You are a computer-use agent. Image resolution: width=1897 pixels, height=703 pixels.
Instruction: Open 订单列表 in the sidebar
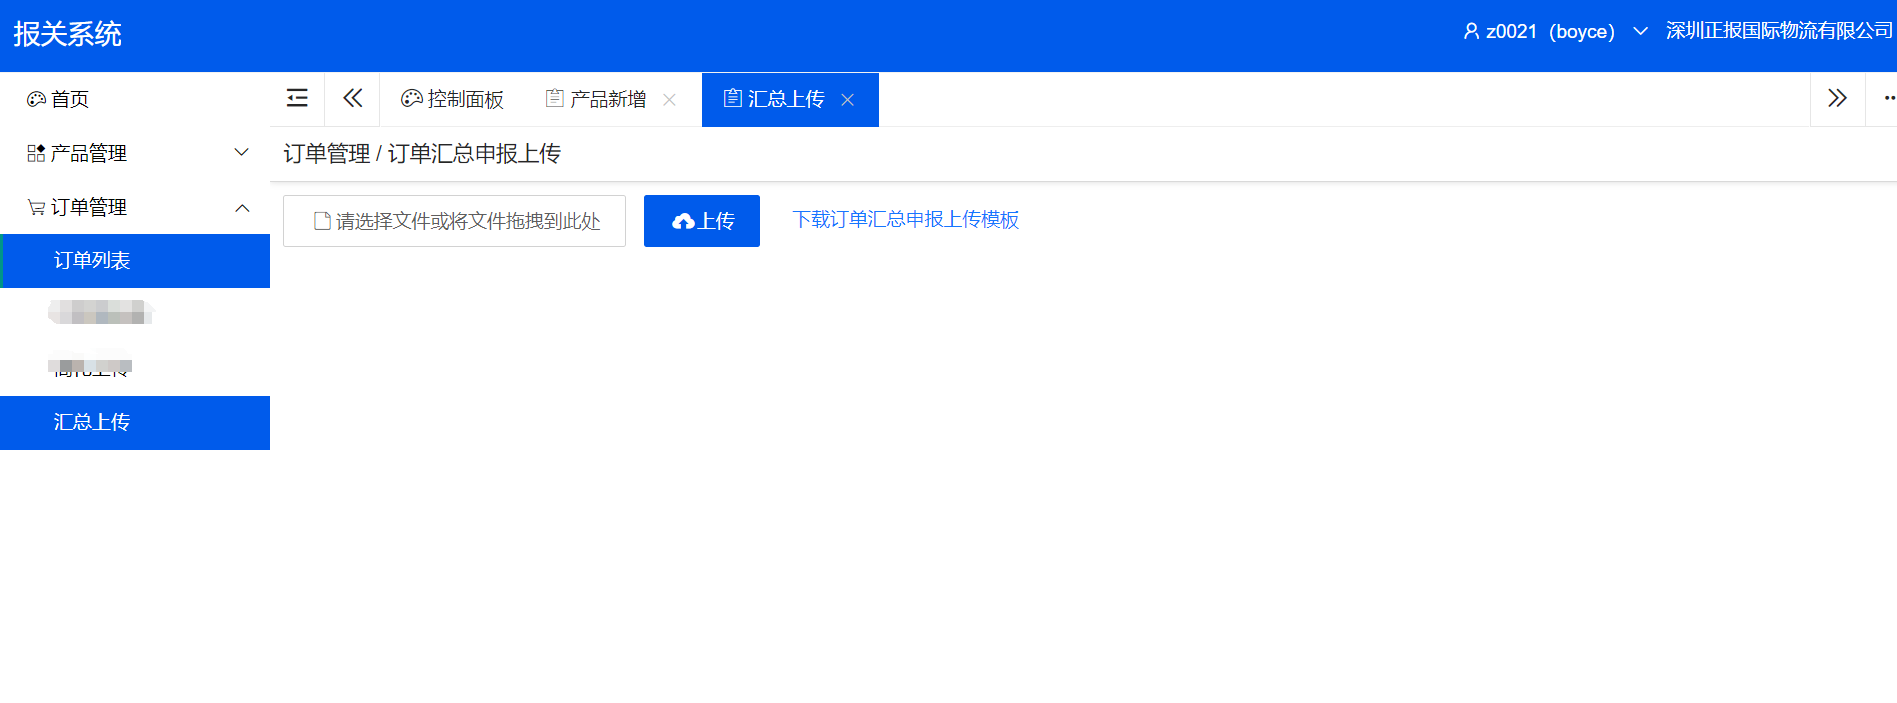(135, 261)
